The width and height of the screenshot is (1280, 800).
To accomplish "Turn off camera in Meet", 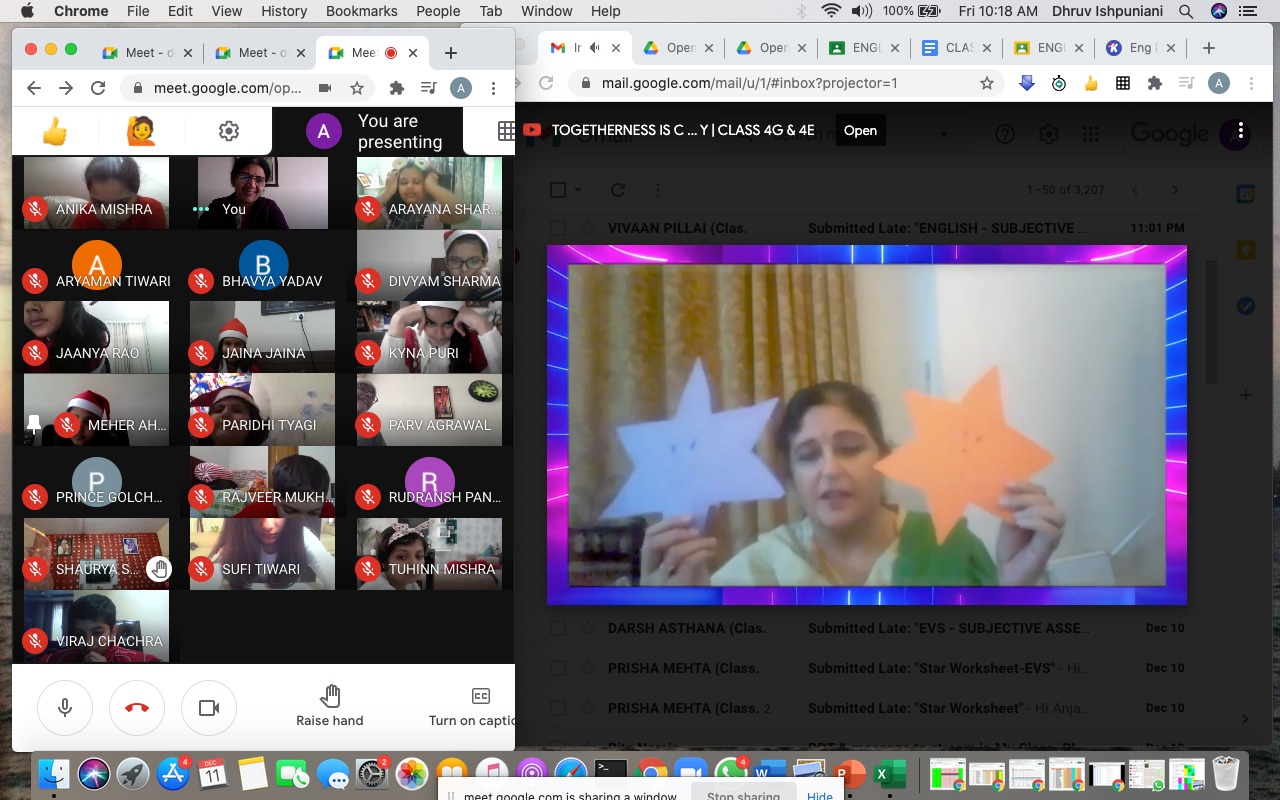I will 209,708.
